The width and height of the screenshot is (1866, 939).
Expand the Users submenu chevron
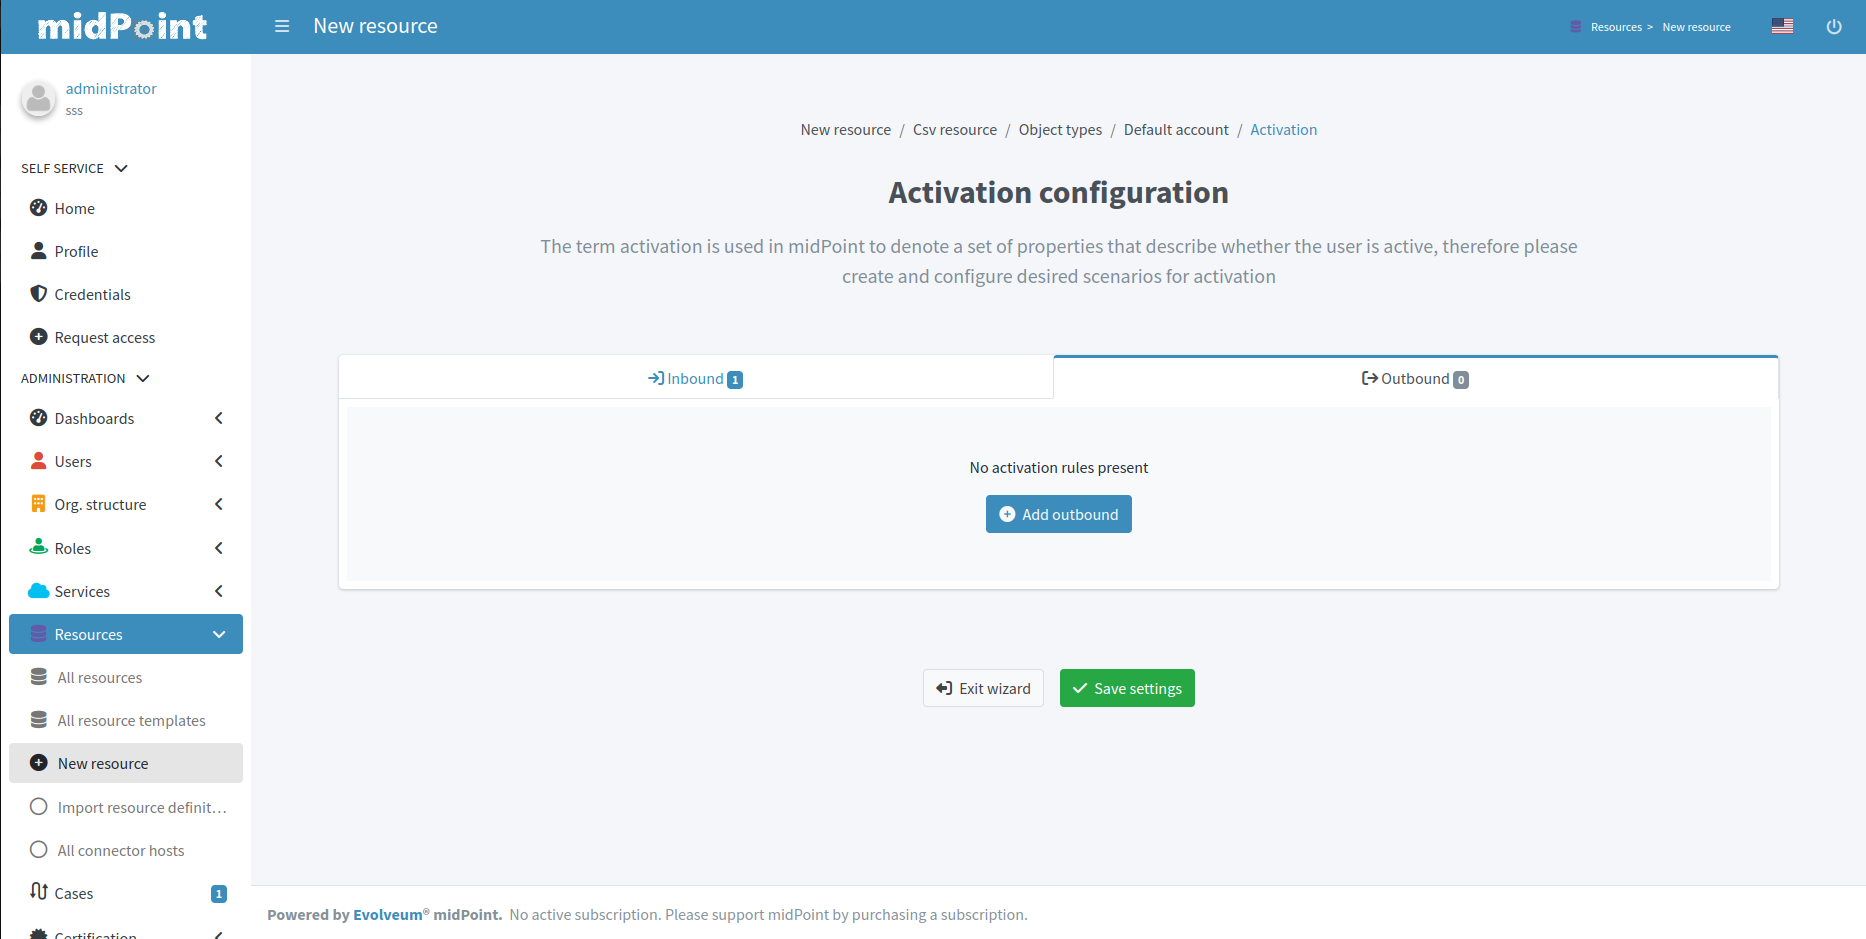tap(219, 461)
